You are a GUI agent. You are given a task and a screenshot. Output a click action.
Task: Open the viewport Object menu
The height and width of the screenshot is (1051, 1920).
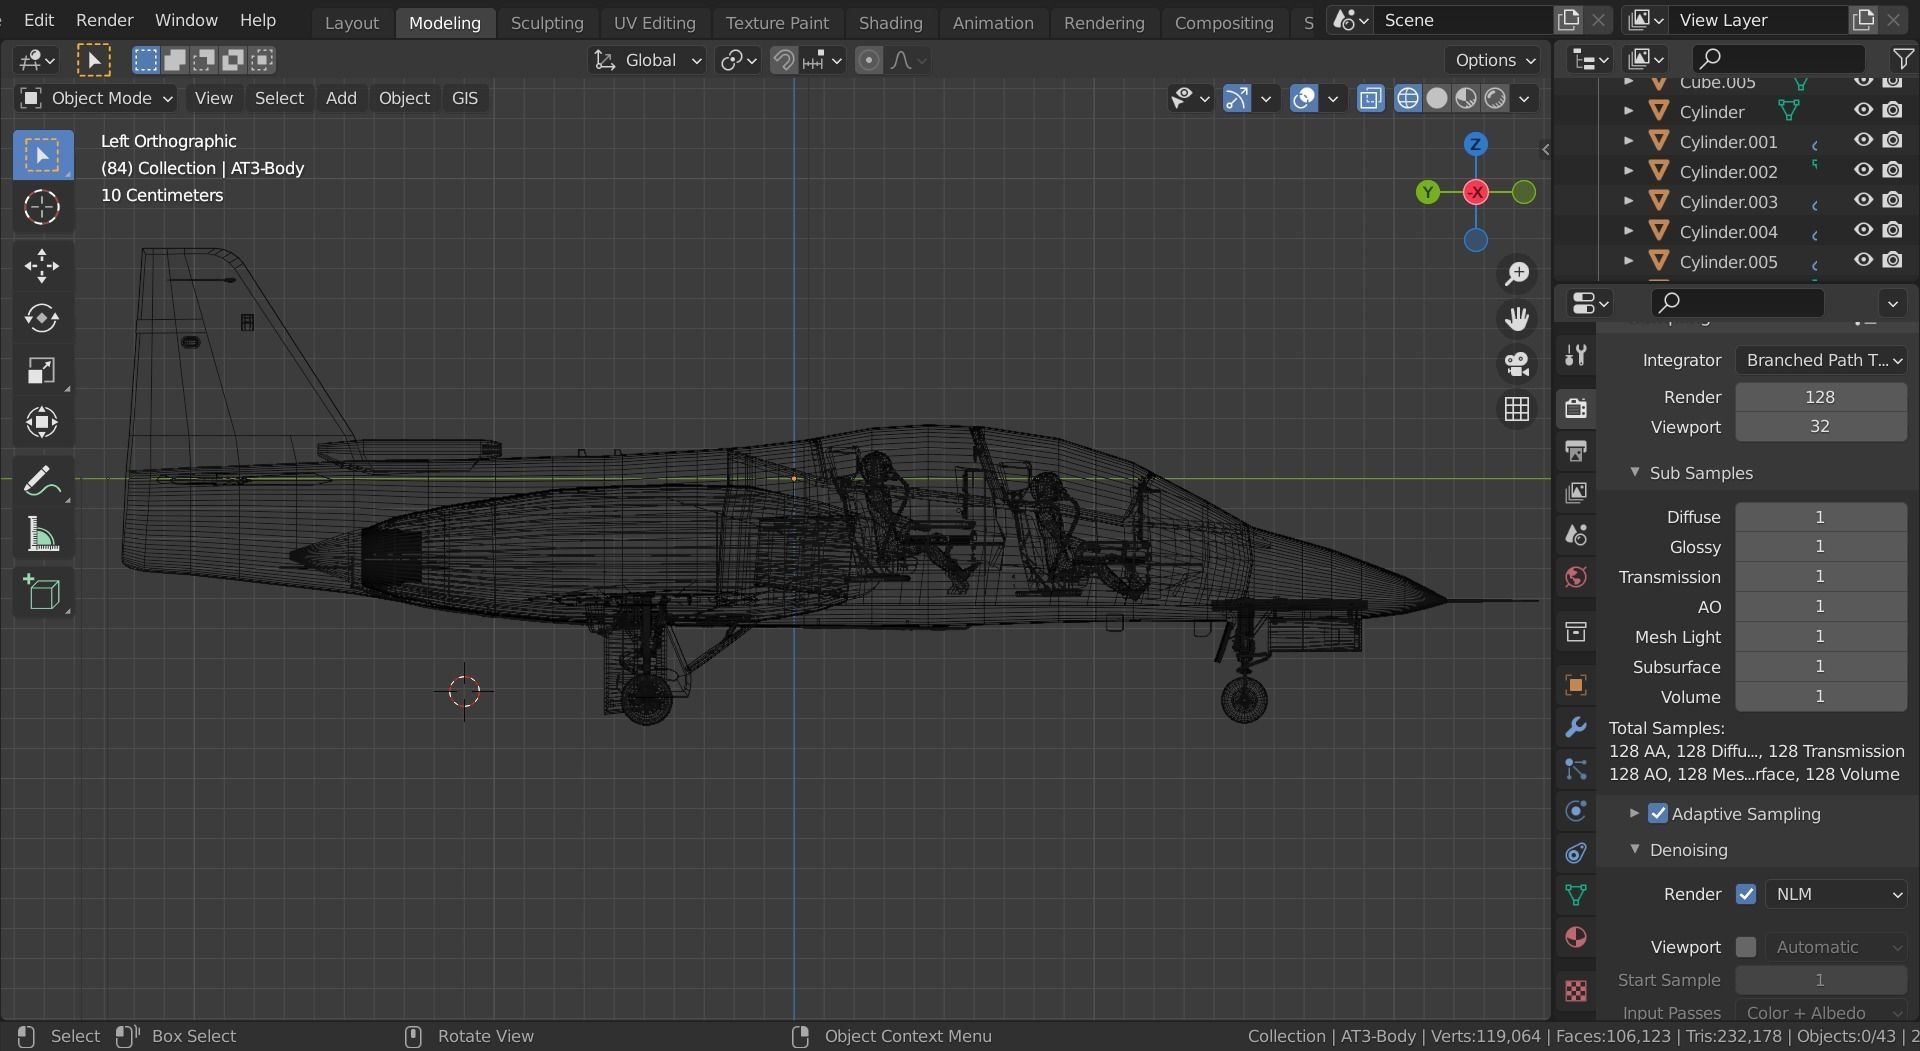coord(404,98)
